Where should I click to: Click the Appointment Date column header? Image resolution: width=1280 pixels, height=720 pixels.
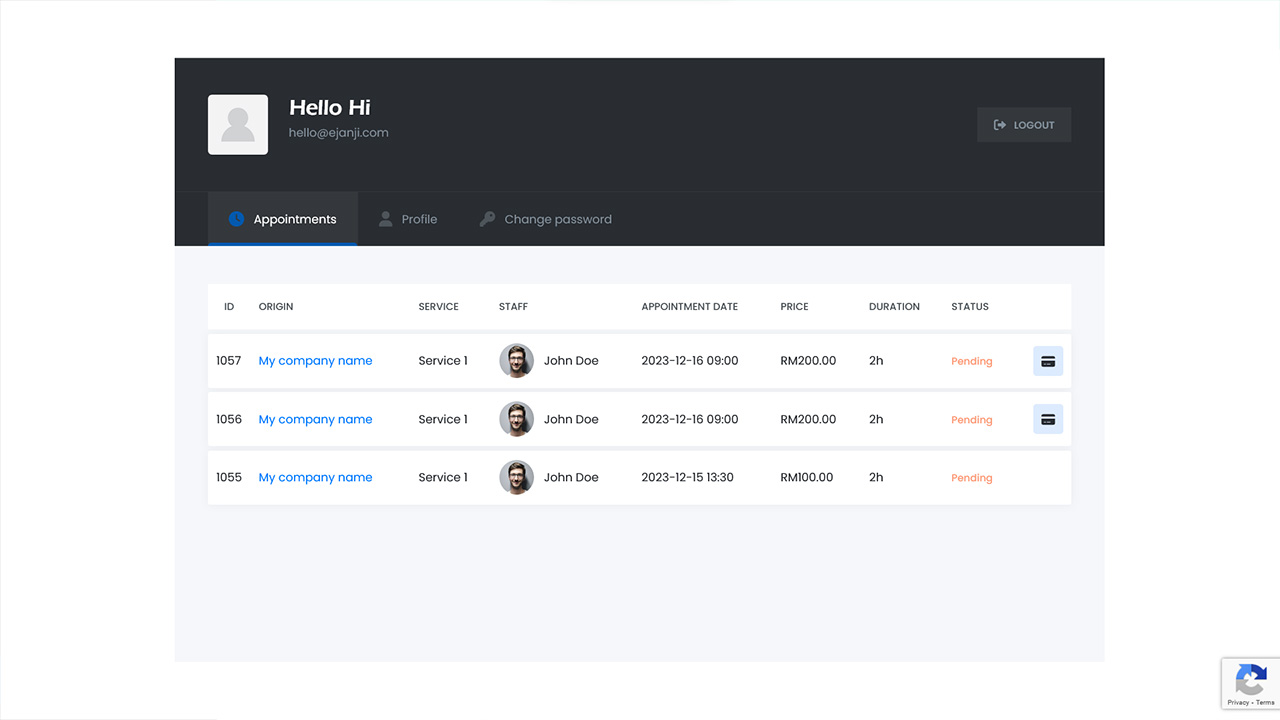pos(689,306)
